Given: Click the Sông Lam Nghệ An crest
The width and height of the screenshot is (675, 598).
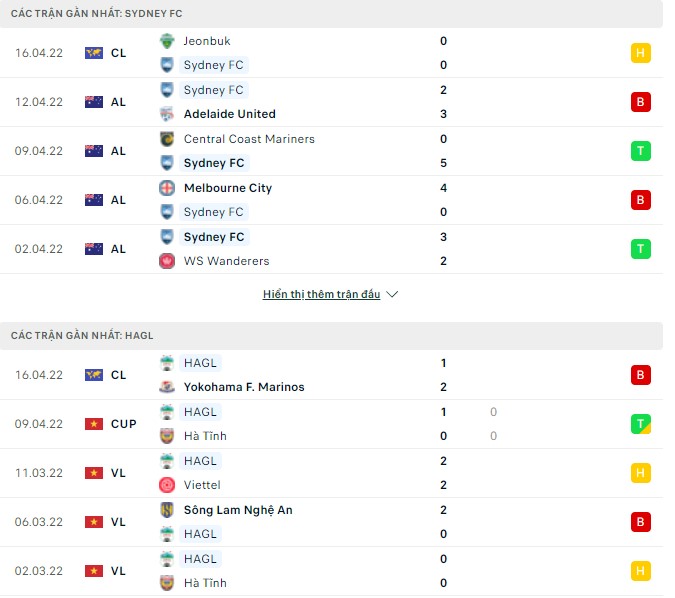Looking at the screenshot, I should click(167, 510).
